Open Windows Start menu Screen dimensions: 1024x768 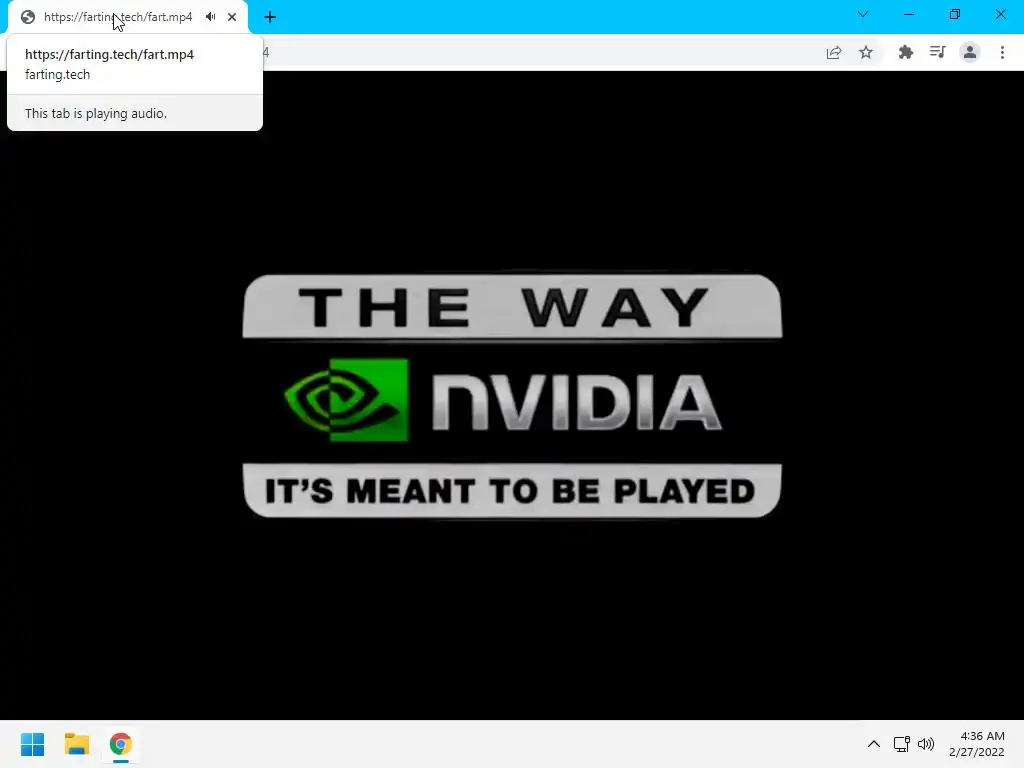tap(33, 744)
